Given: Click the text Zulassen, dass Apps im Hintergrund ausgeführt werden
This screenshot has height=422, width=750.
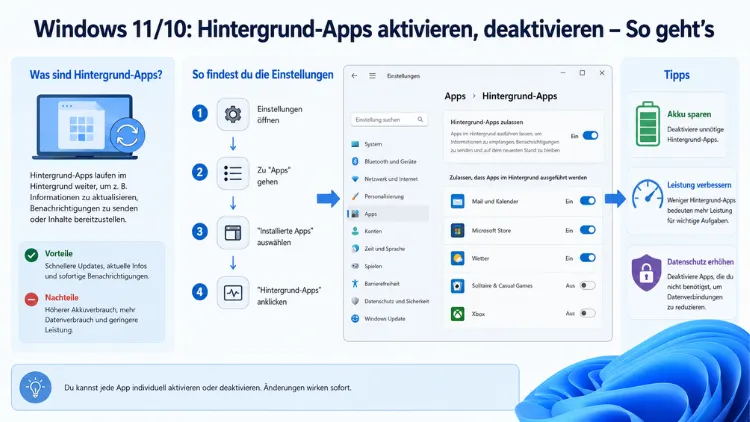Looking at the screenshot, I should (x=518, y=178).
